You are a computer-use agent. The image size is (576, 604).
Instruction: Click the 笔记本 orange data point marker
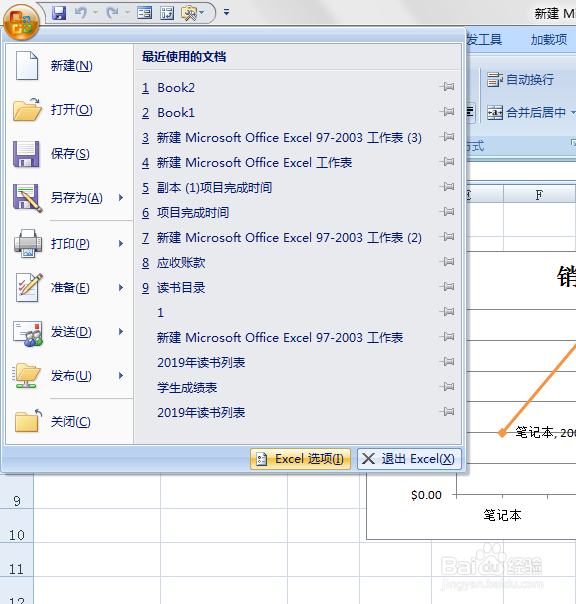502,433
